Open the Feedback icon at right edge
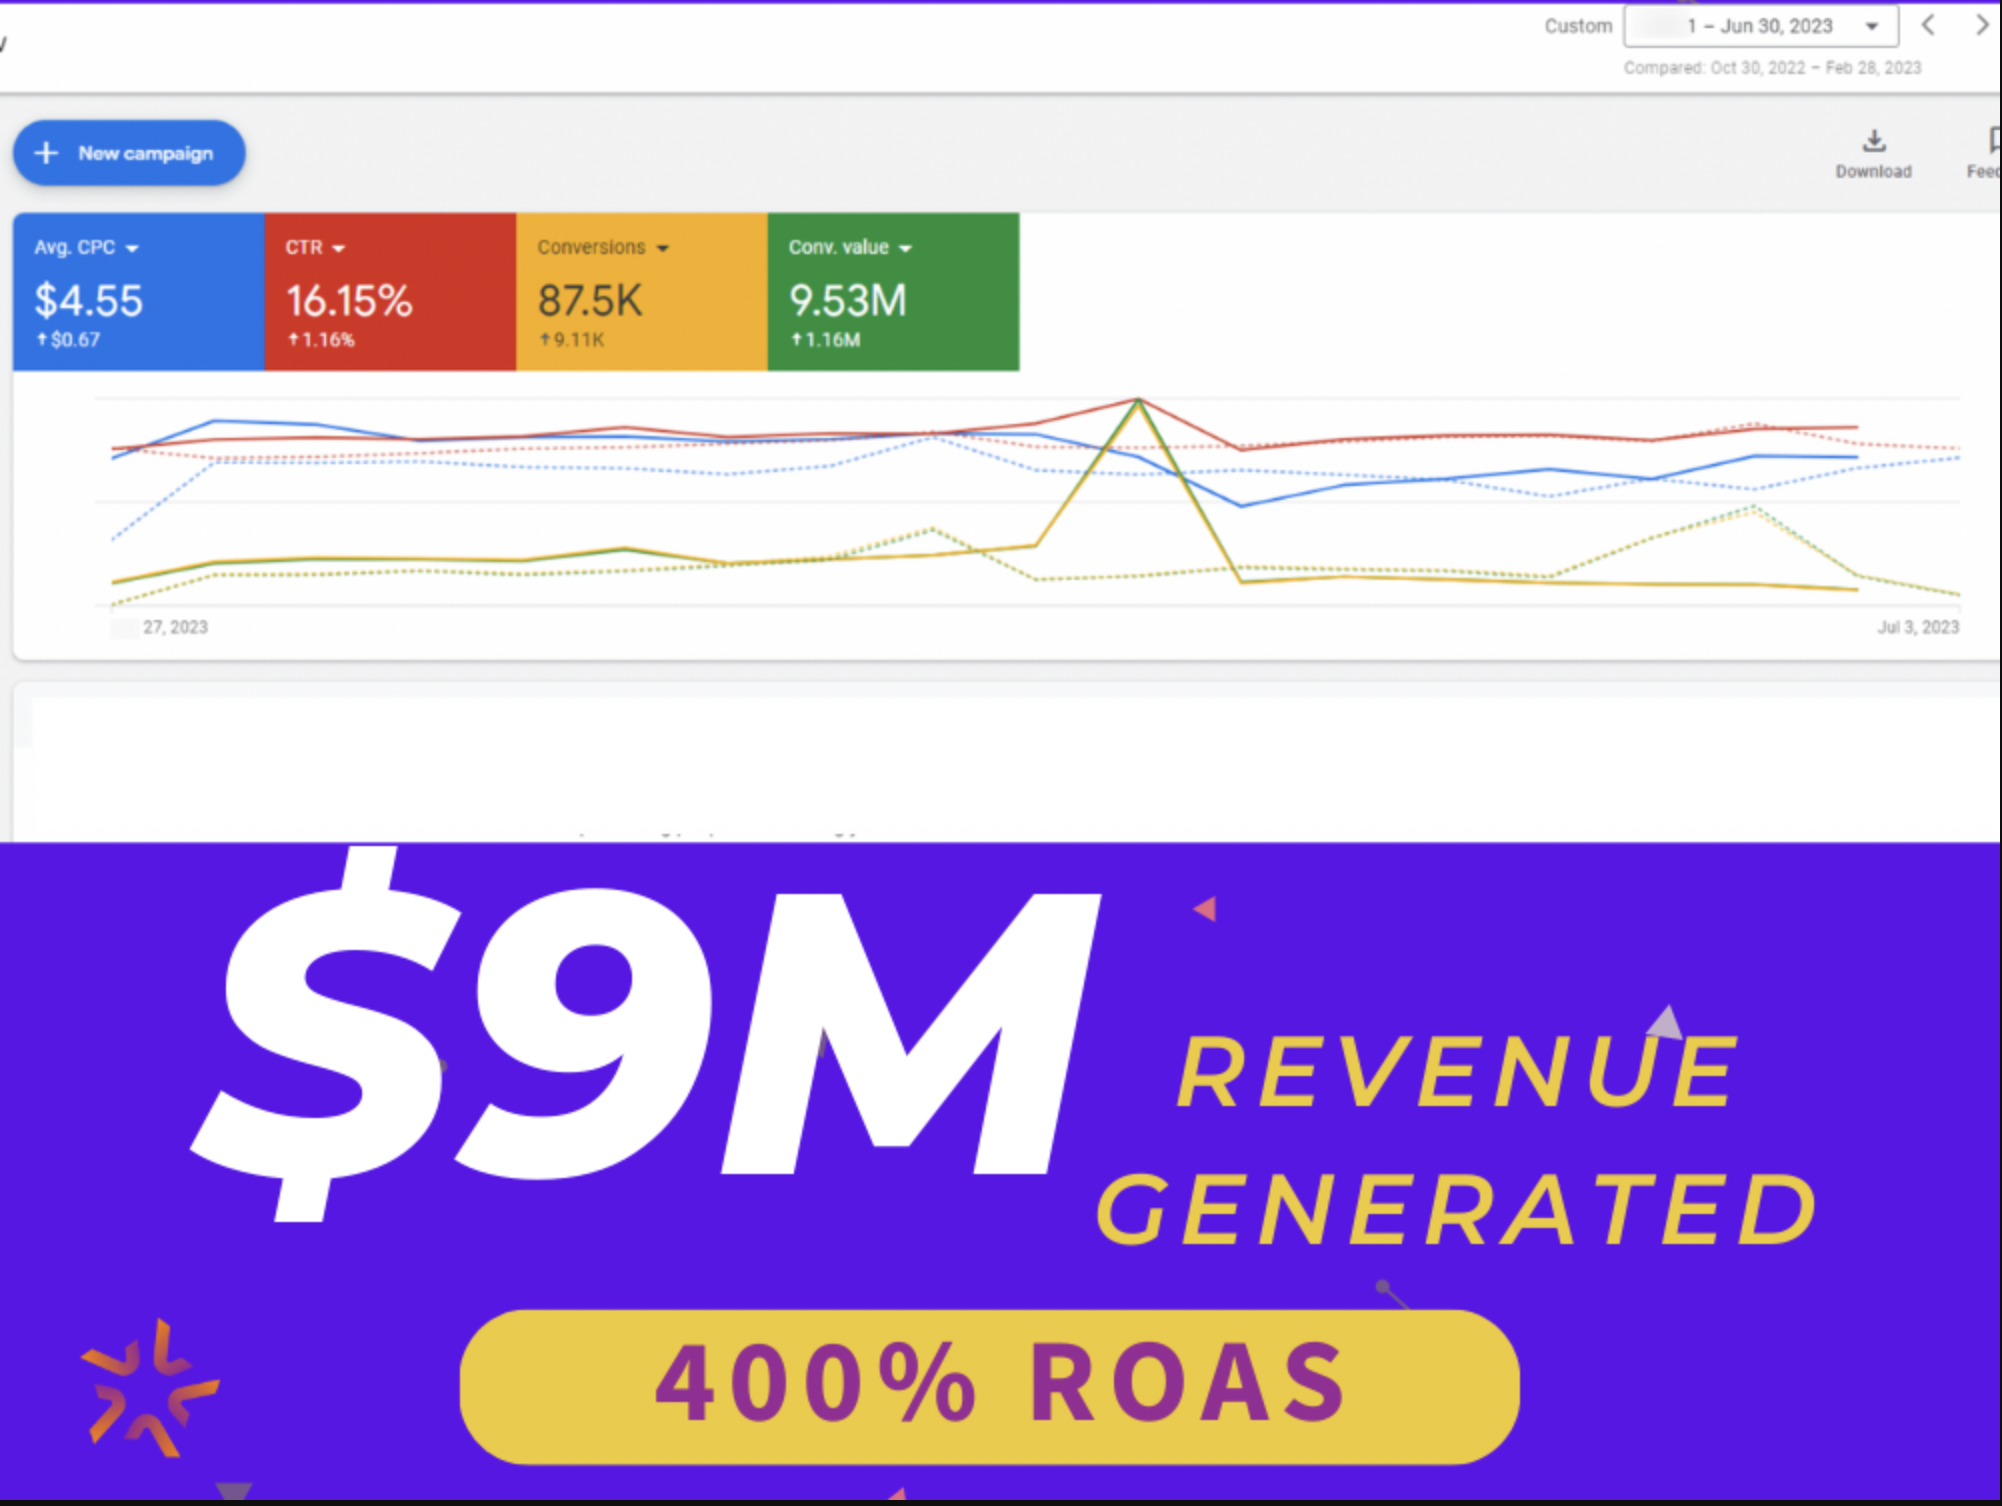 click(1993, 141)
